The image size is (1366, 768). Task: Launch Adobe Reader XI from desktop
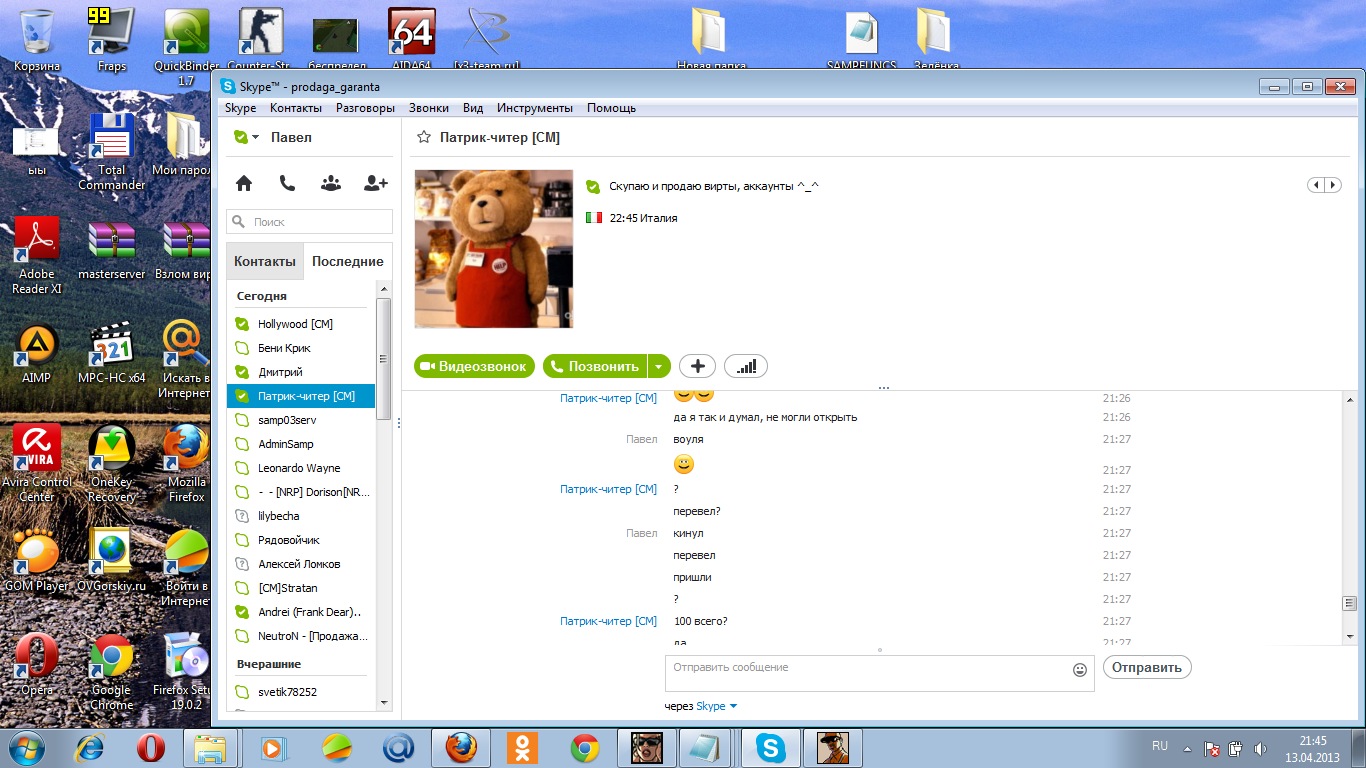click(x=37, y=256)
